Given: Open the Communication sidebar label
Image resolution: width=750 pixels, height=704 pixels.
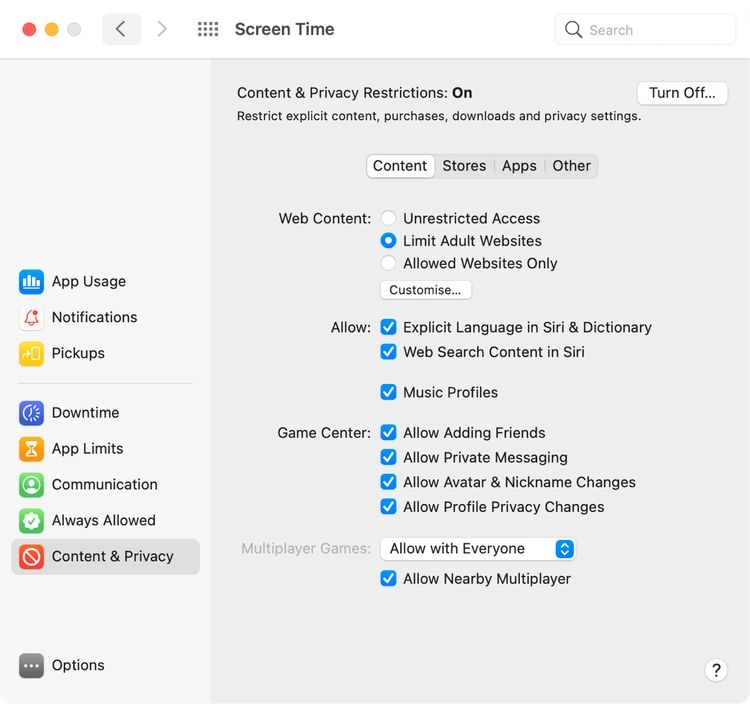Looking at the screenshot, I should [x=105, y=484].
